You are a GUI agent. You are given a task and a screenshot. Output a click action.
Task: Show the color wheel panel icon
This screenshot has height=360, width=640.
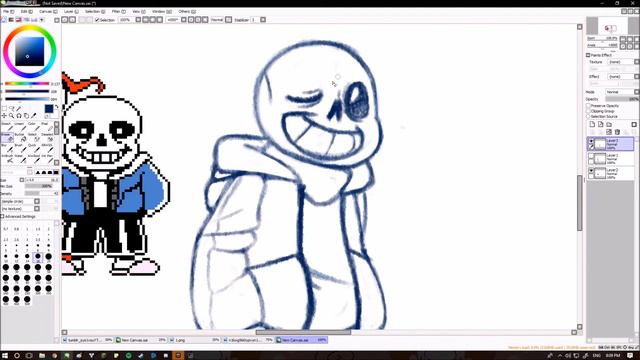tap(4, 20)
